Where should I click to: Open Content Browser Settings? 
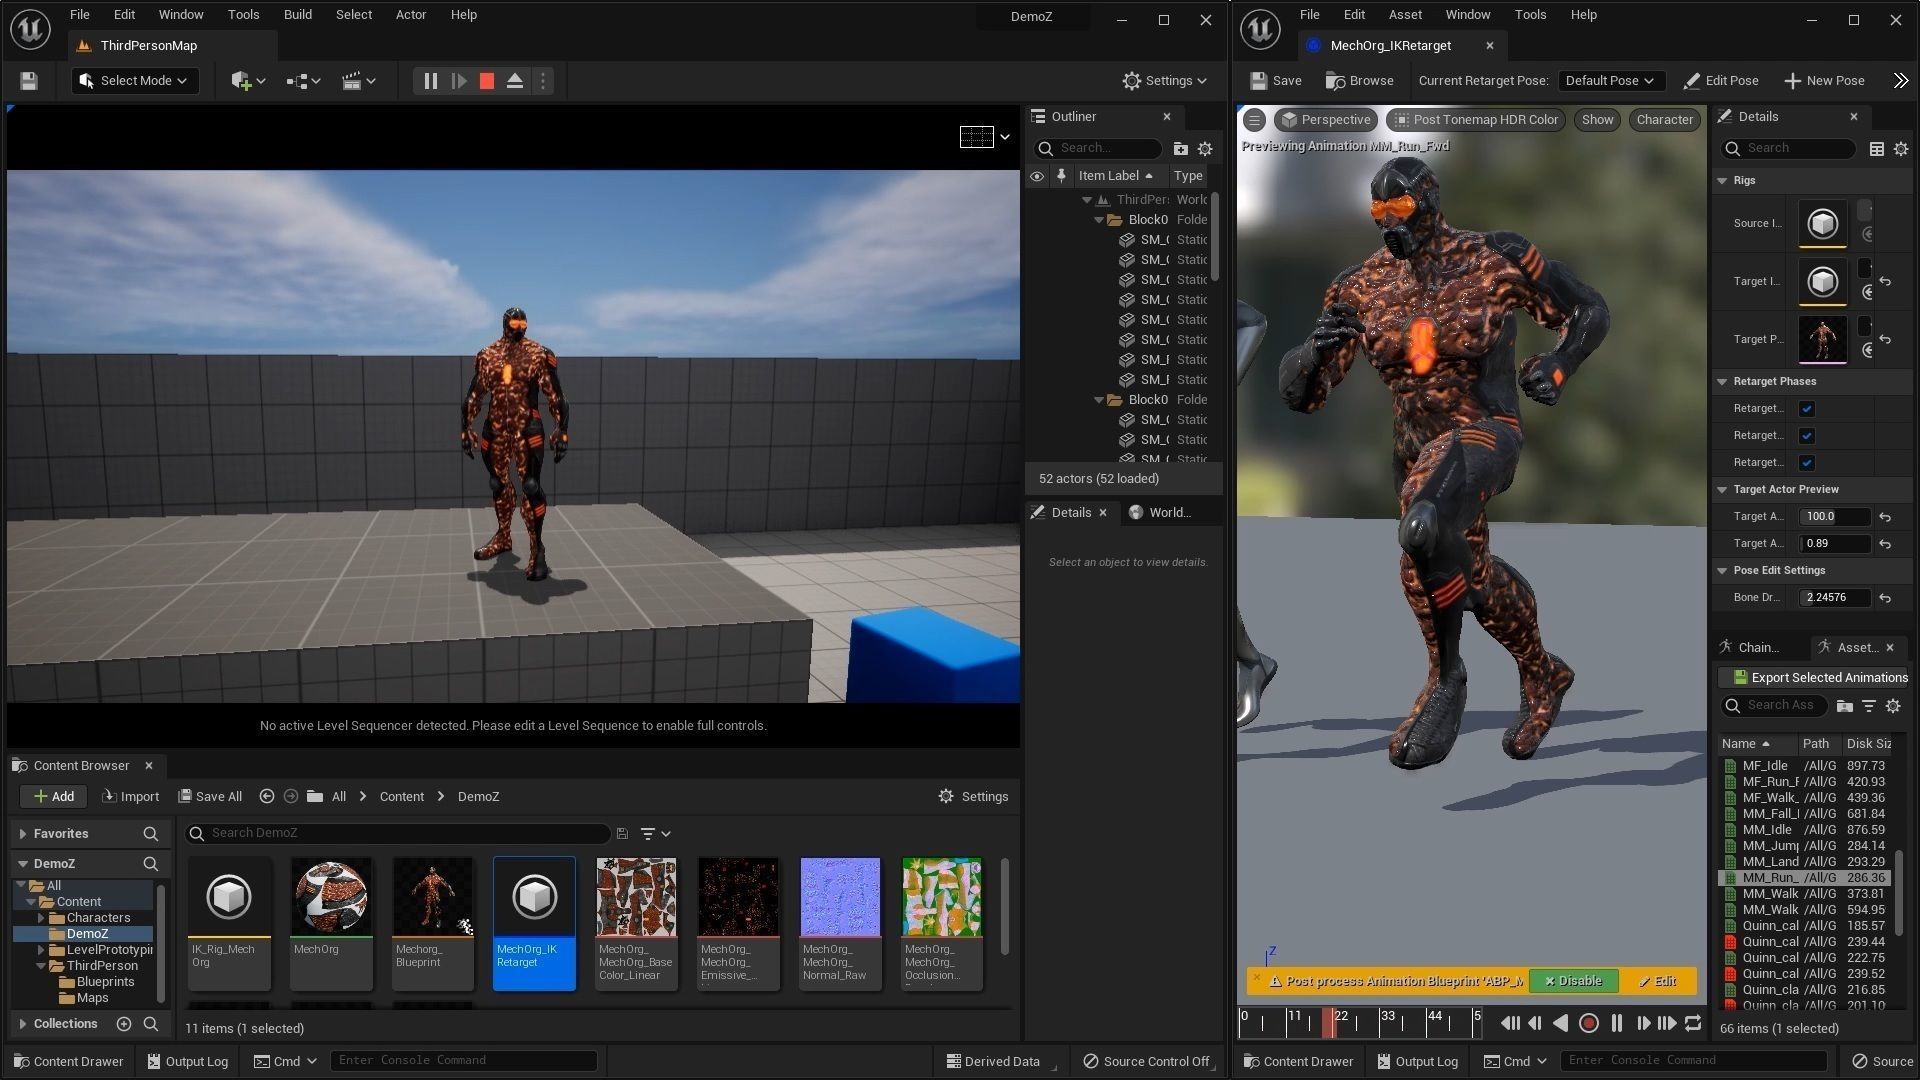(973, 797)
